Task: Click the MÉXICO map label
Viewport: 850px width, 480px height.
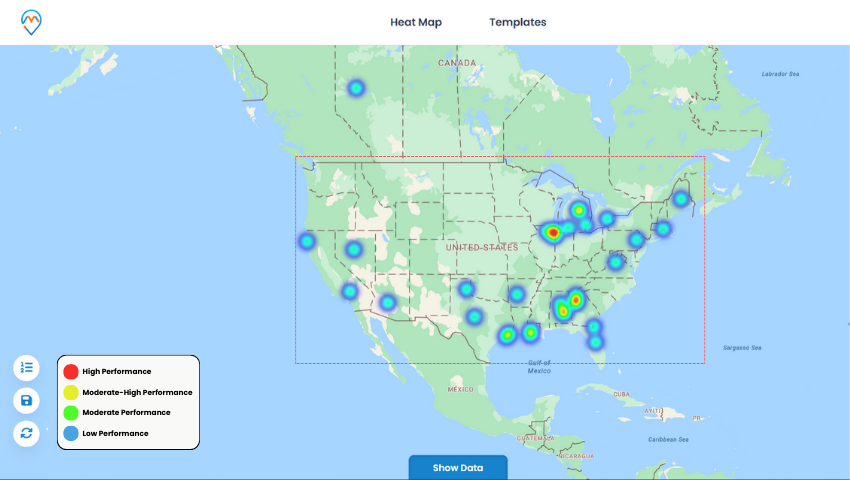Action: coord(460,388)
